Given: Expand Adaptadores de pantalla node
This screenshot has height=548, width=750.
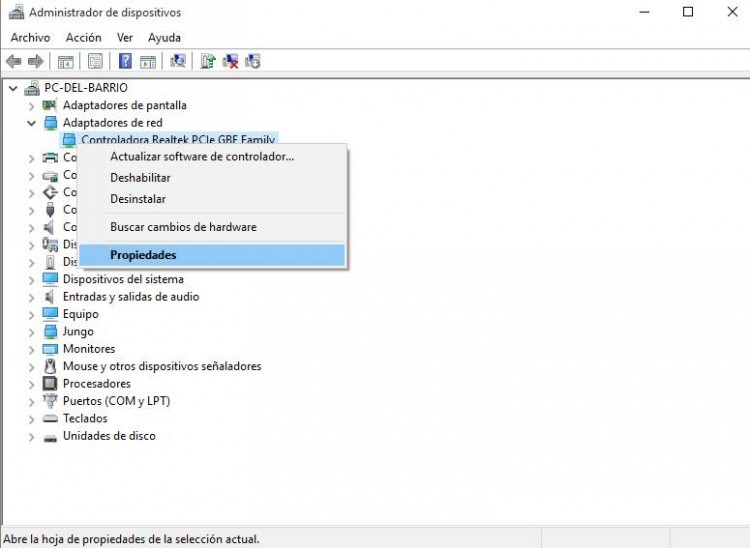Looking at the screenshot, I should pyautogui.click(x=32, y=105).
